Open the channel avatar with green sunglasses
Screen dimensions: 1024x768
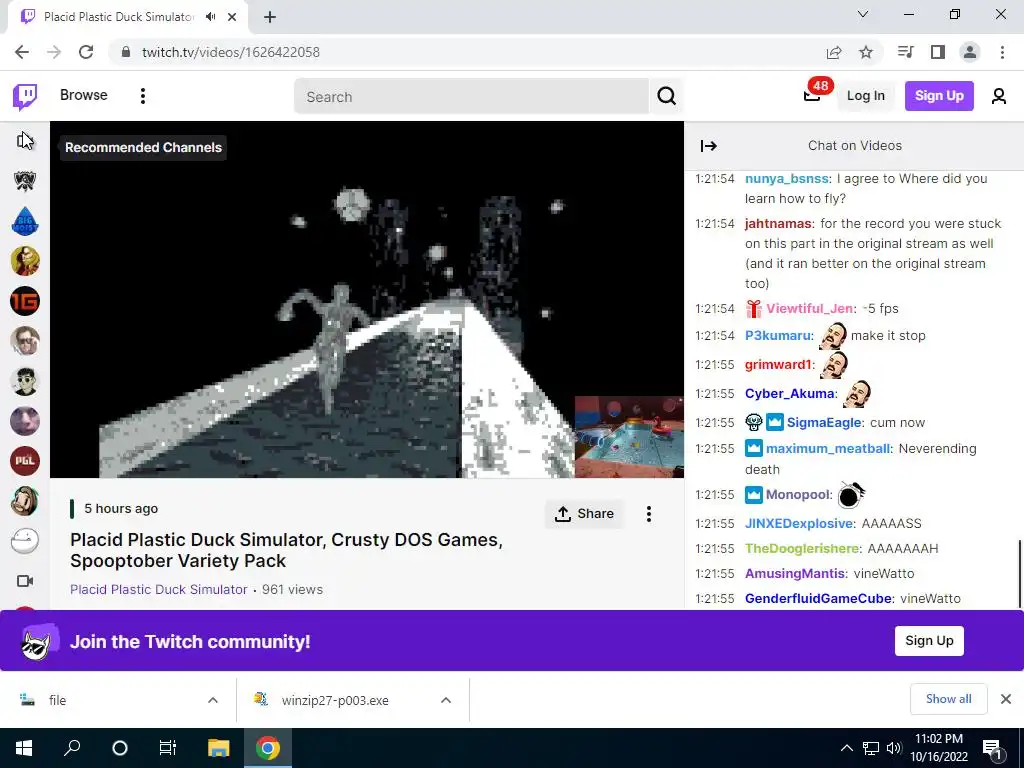click(25, 381)
